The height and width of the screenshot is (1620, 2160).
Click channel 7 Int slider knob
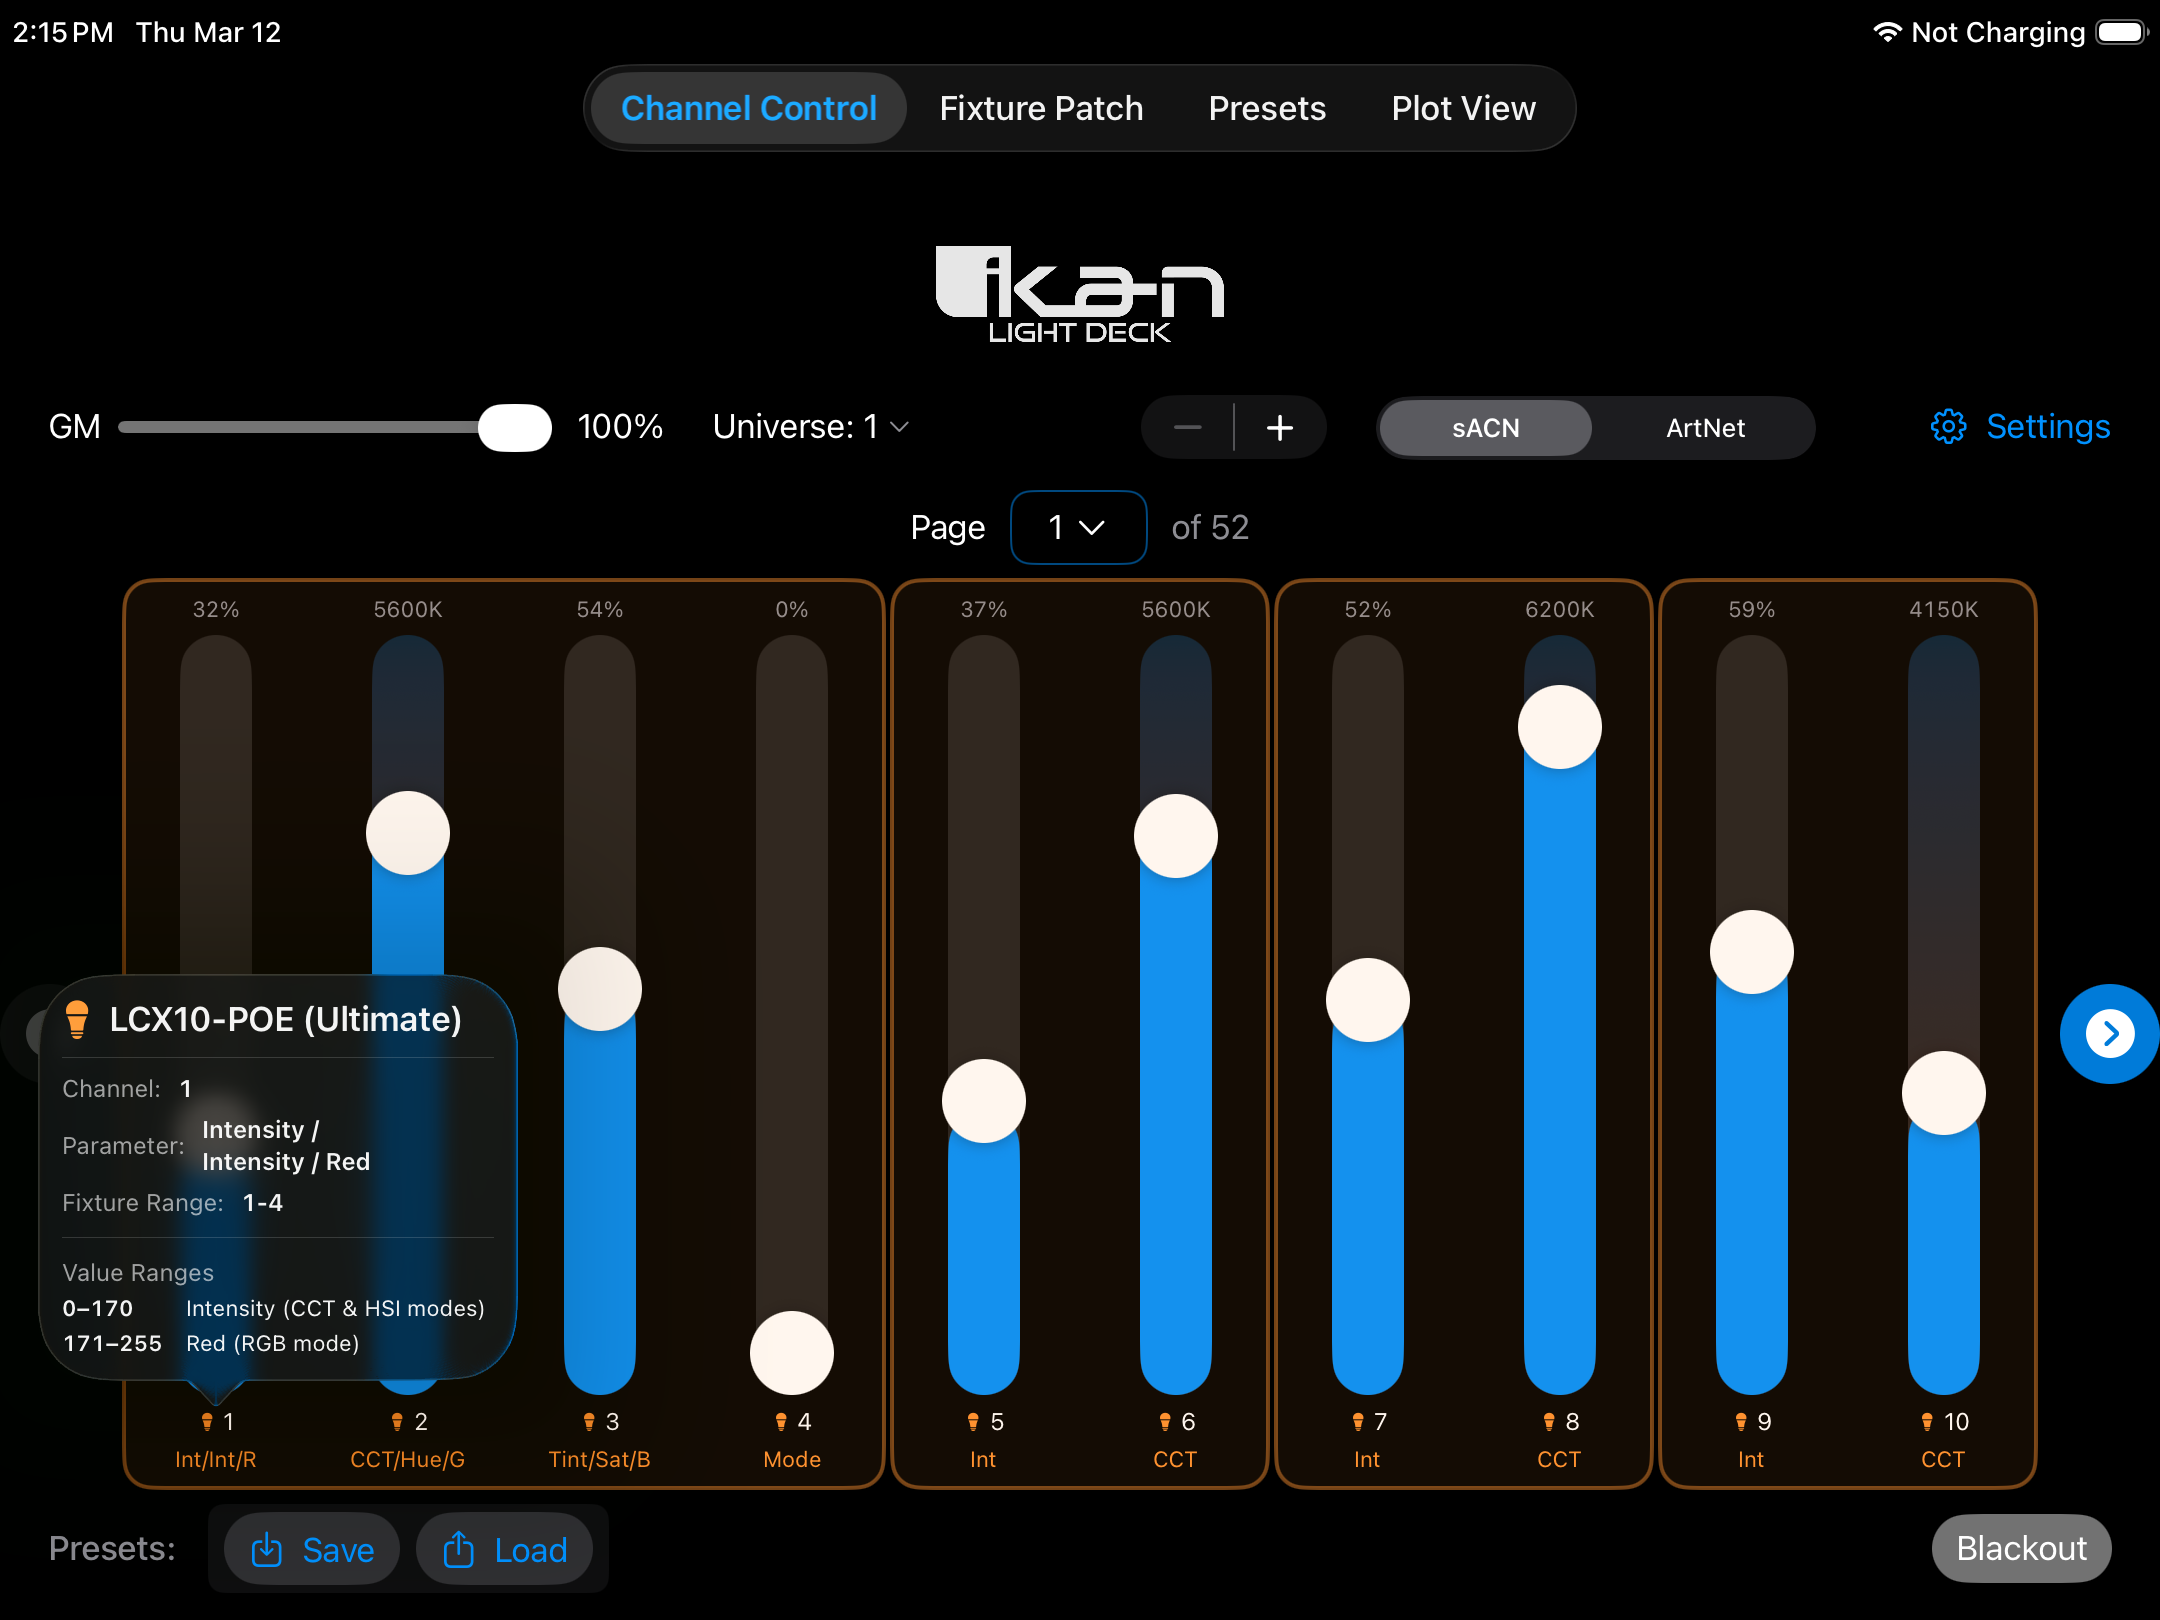pyautogui.click(x=1368, y=1000)
